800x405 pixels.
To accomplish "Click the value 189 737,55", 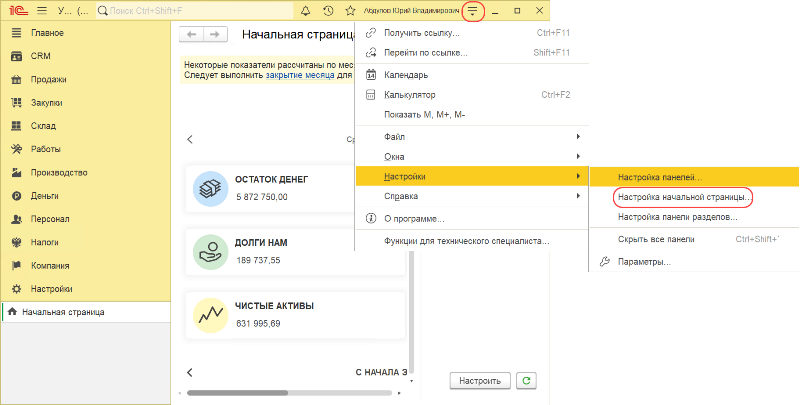I will pos(258,260).
